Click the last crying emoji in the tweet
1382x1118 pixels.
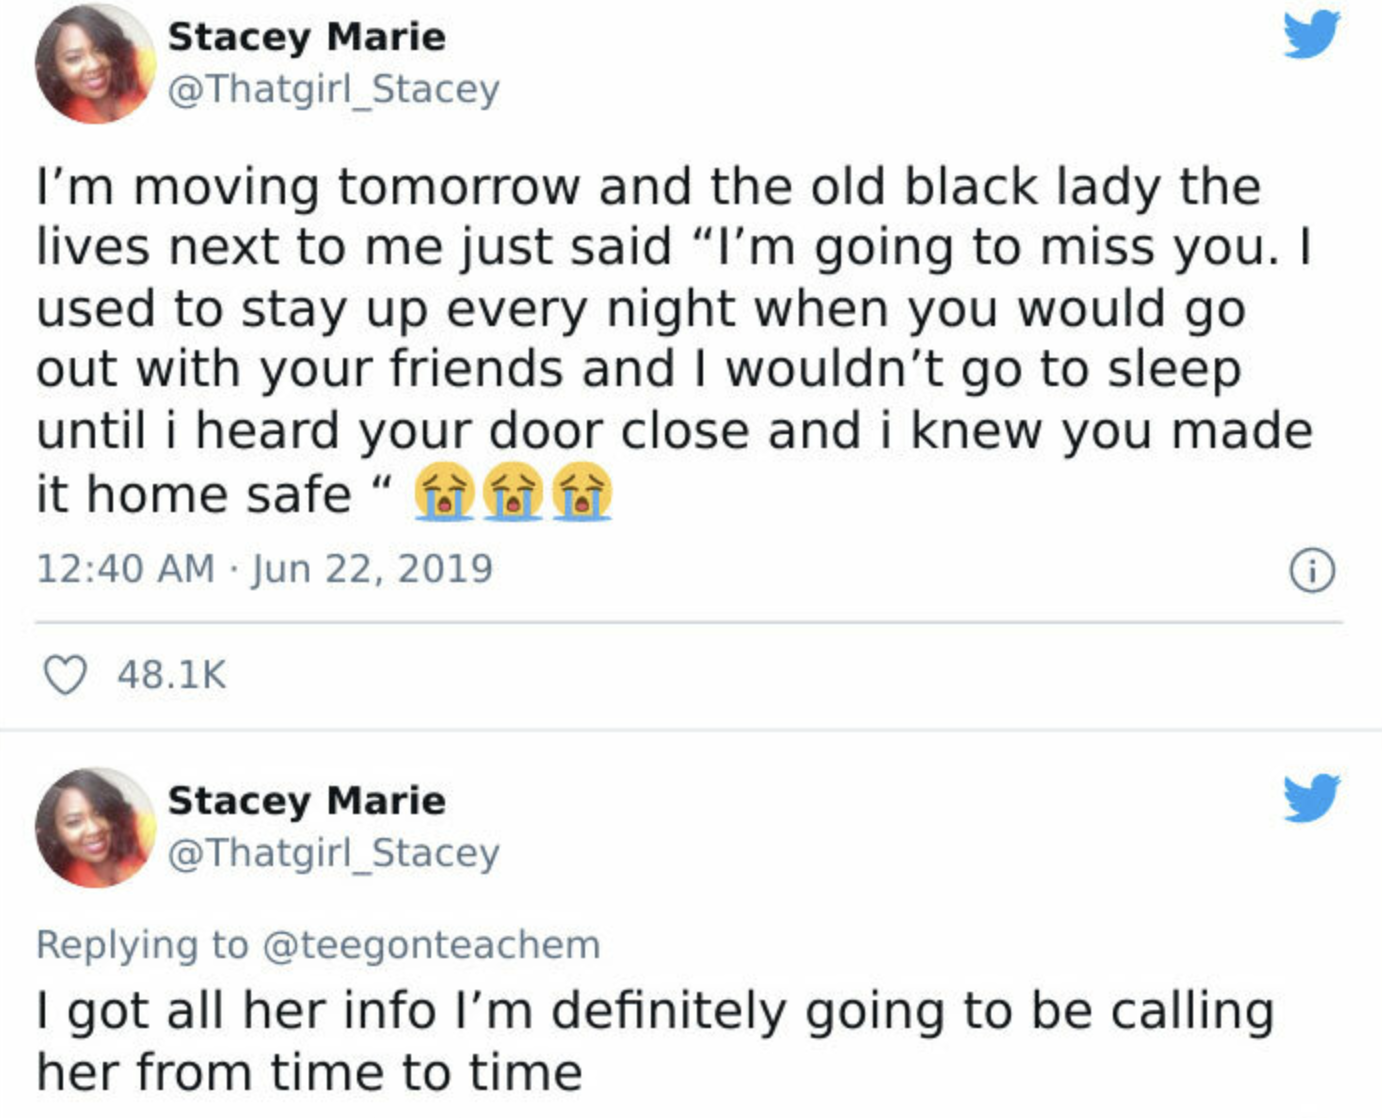coord(582,493)
